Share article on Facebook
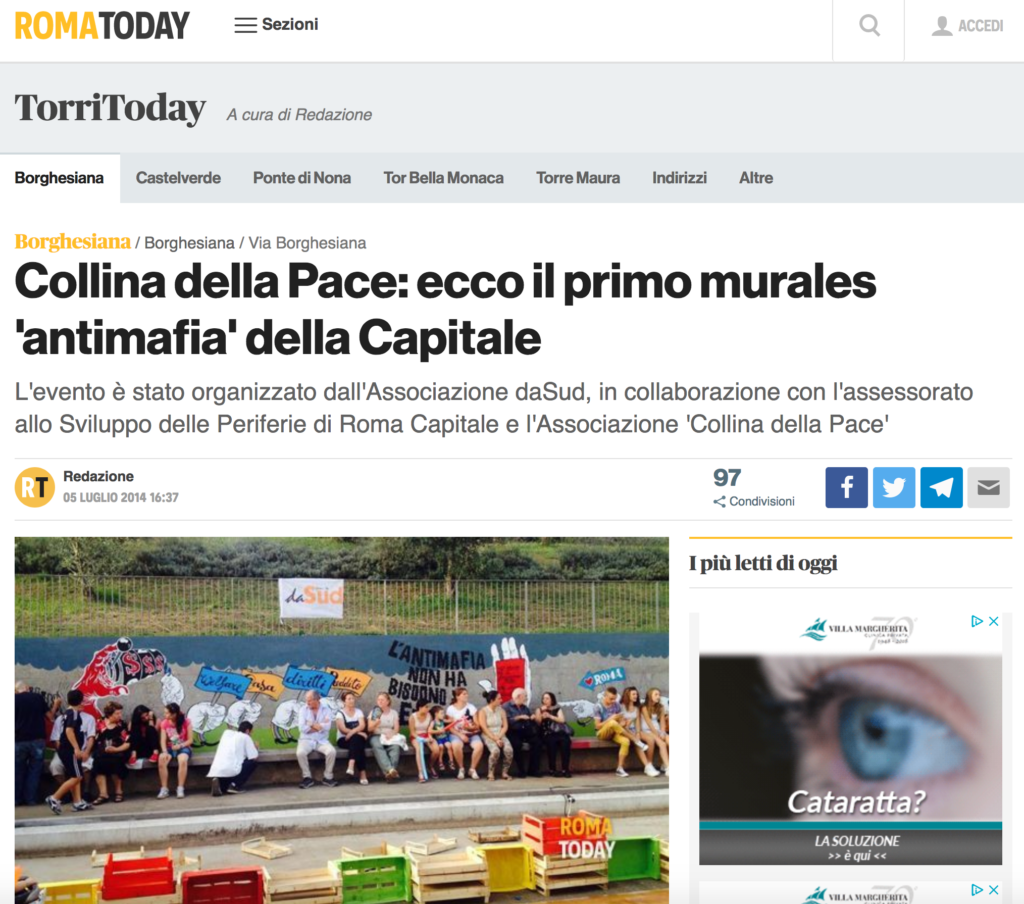 coord(846,487)
